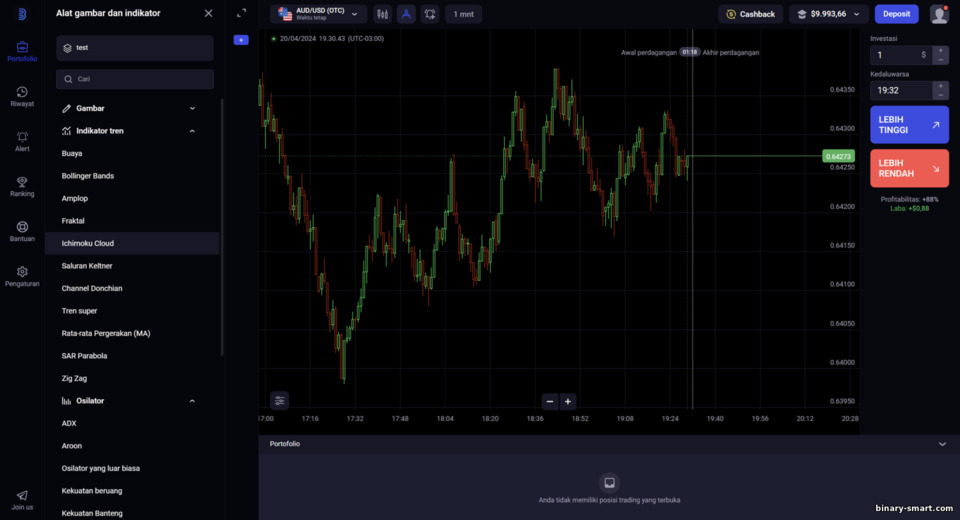Open the Bantuan help icon
This screenshot has height=520, width=960.
point(22,232)
